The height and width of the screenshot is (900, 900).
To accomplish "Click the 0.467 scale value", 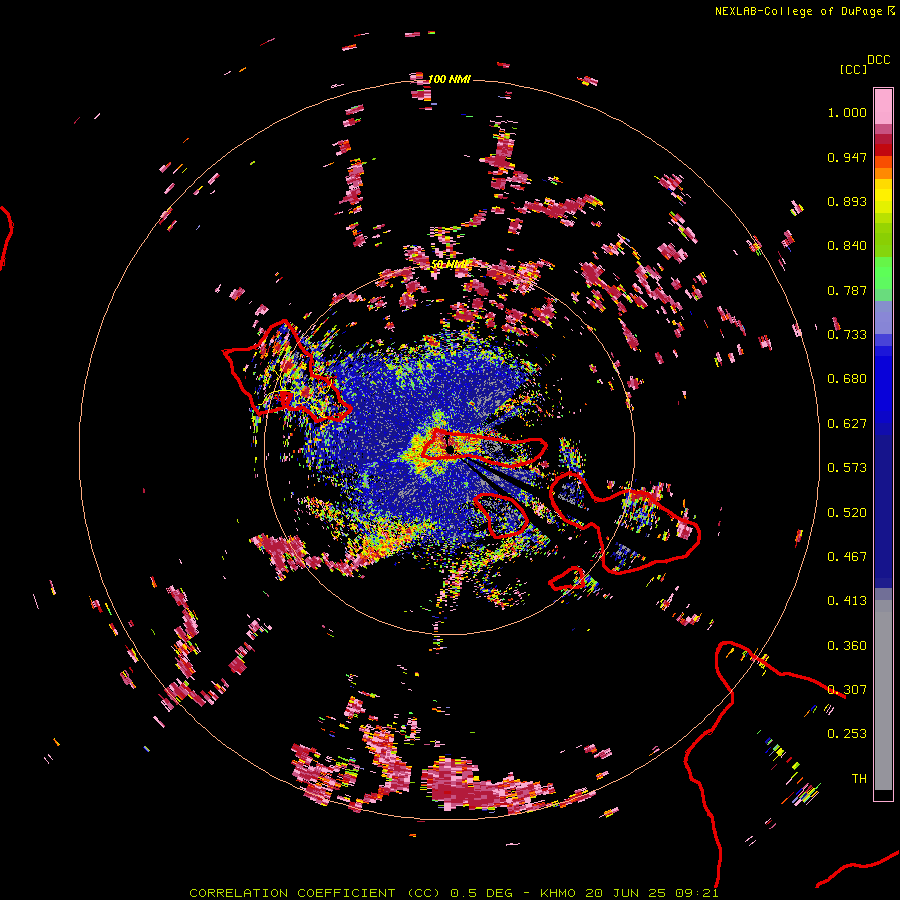I will pos(847,557).
